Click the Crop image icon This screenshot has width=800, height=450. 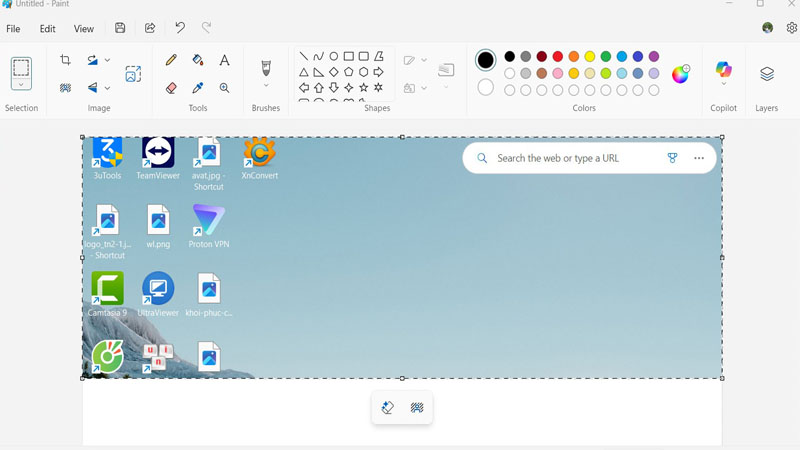point(66,61)
